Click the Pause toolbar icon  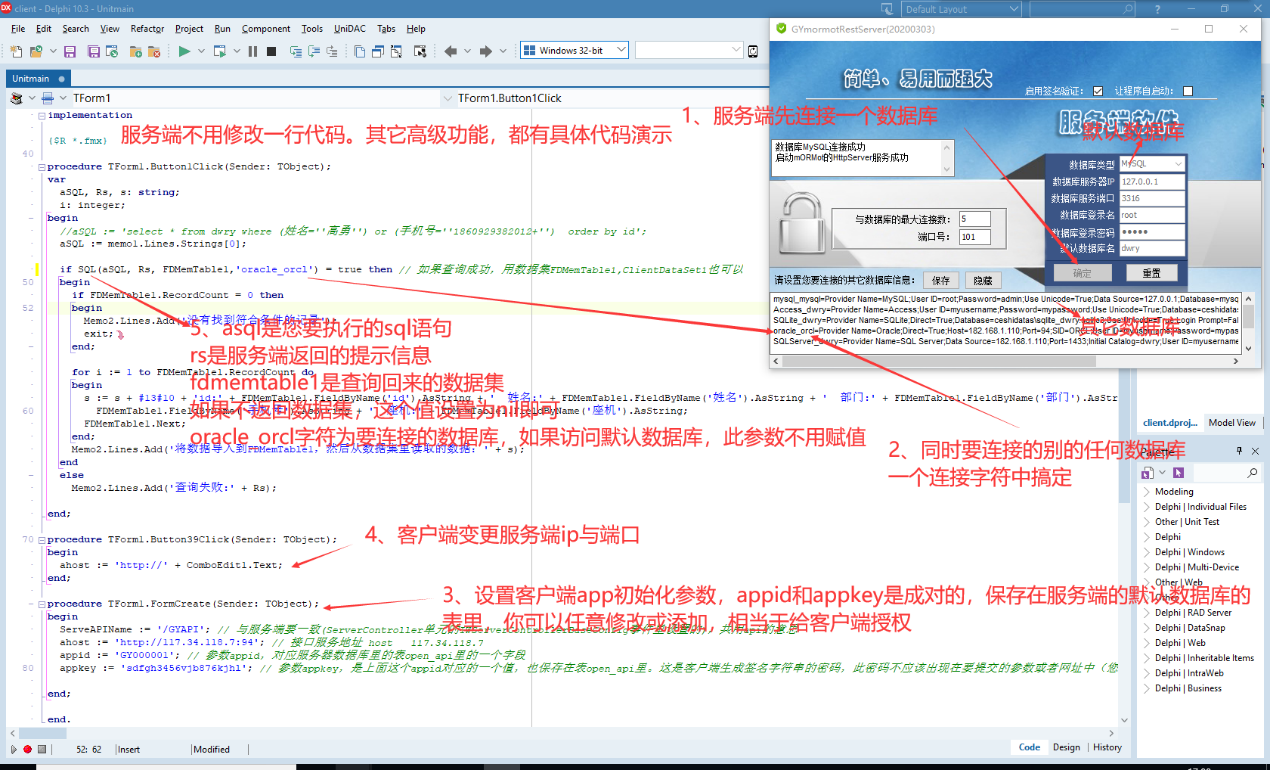(x=253, y=51)
